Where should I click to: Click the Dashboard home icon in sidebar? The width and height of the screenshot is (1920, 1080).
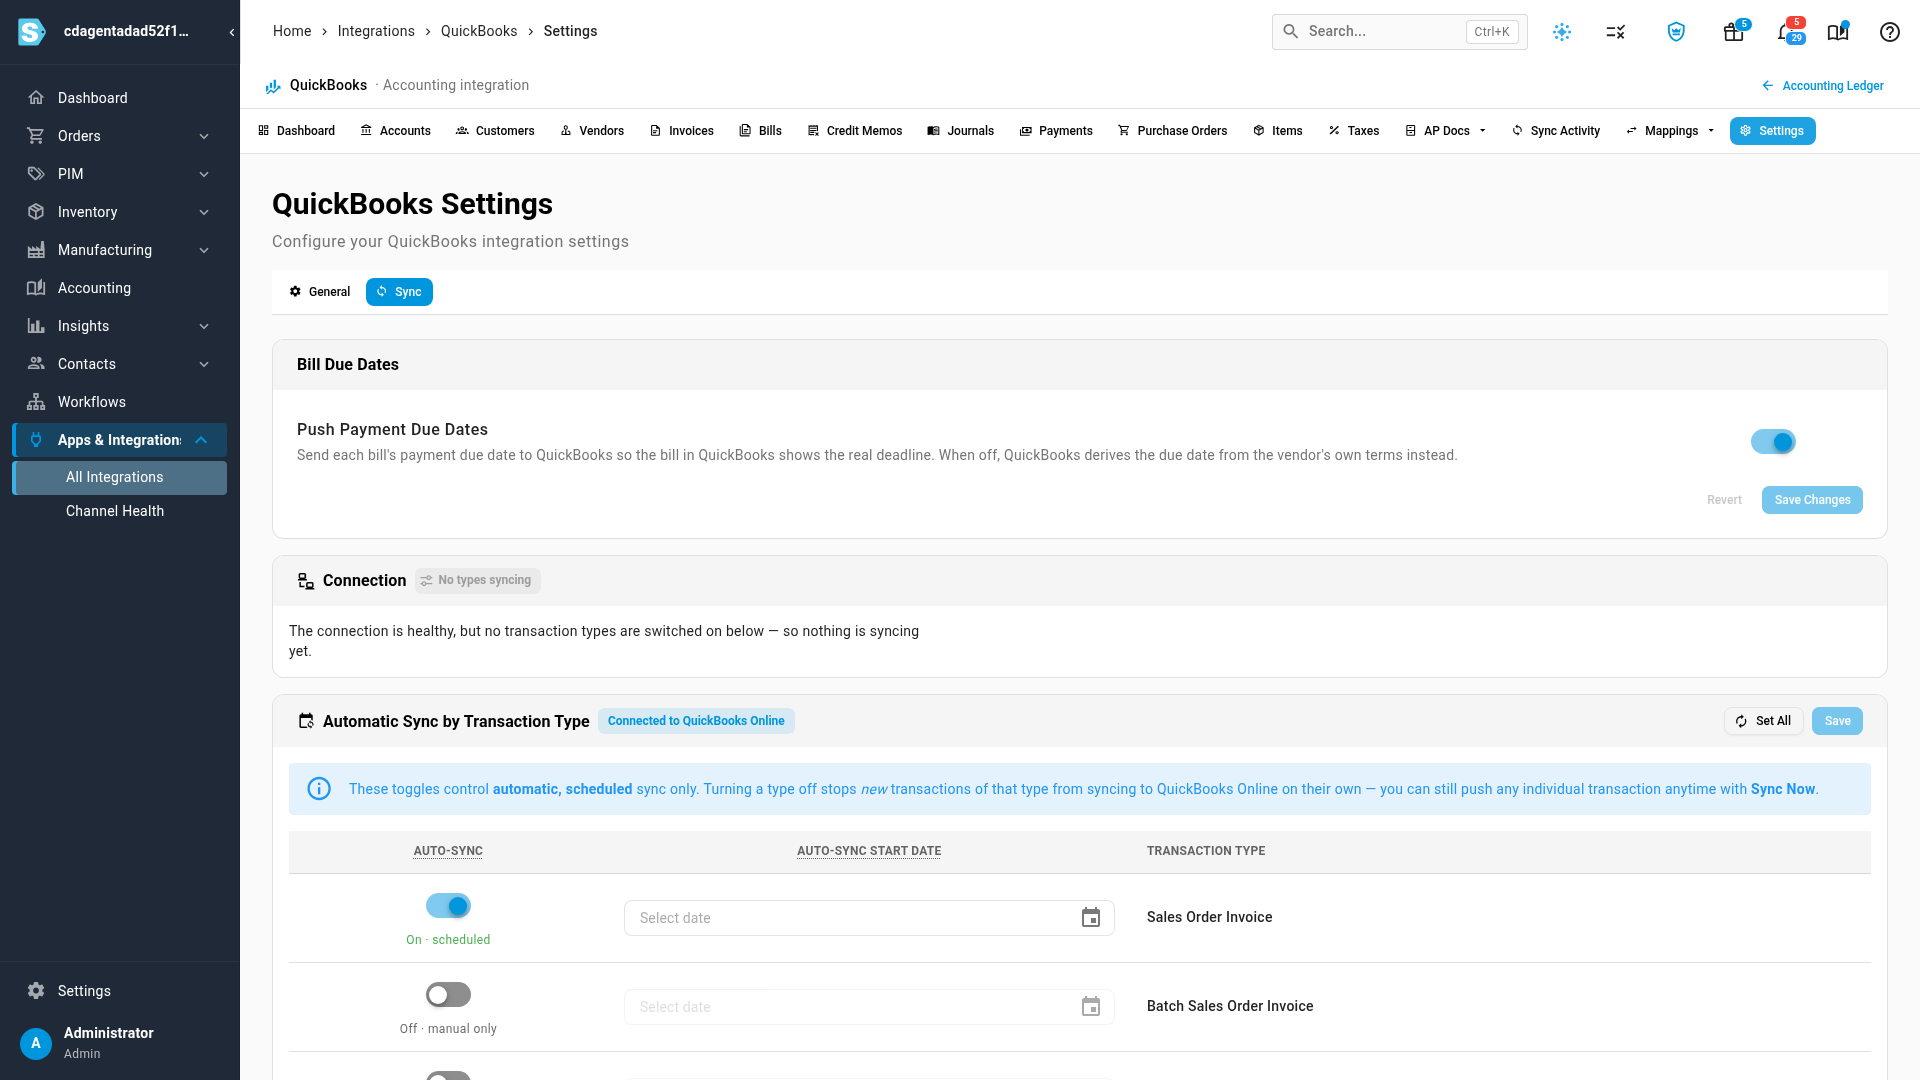[x=36, y=98]
